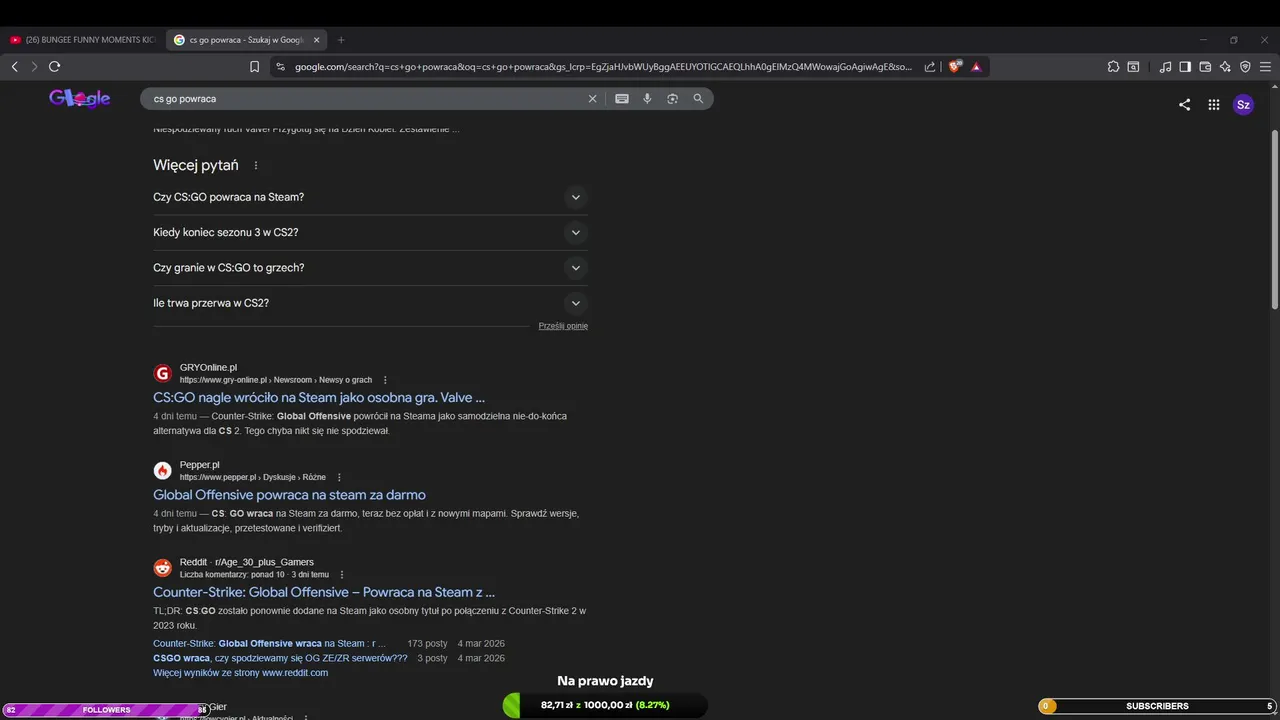
Task: Reload the current page
Action: (54, 67)
